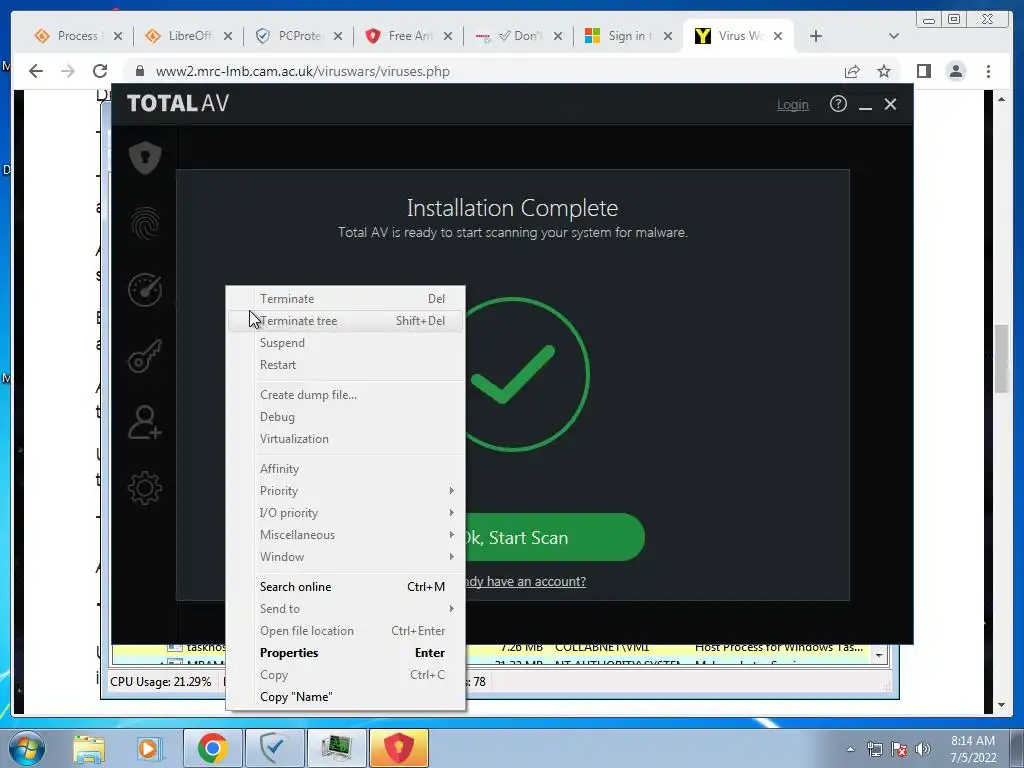
Task: Open the TotalAV shield protection icon in sidebar
Action: (145, 158)
